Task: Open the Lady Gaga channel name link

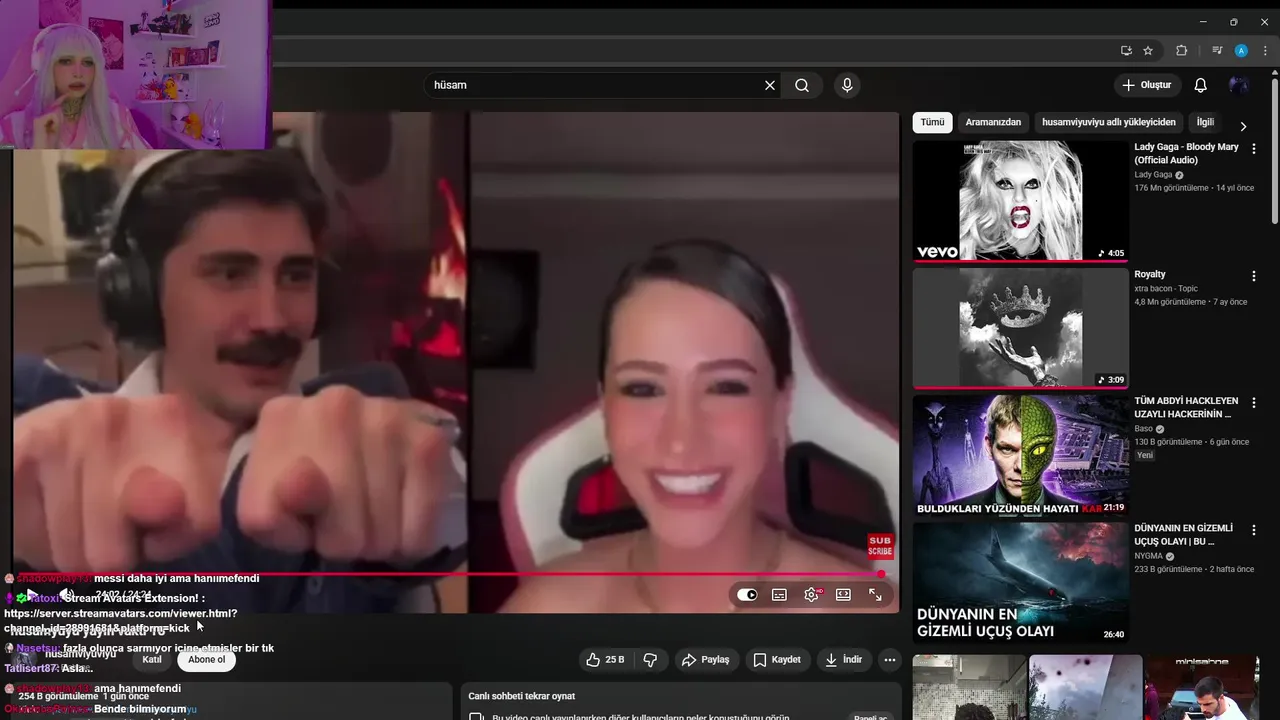Action: [1153, 175]
